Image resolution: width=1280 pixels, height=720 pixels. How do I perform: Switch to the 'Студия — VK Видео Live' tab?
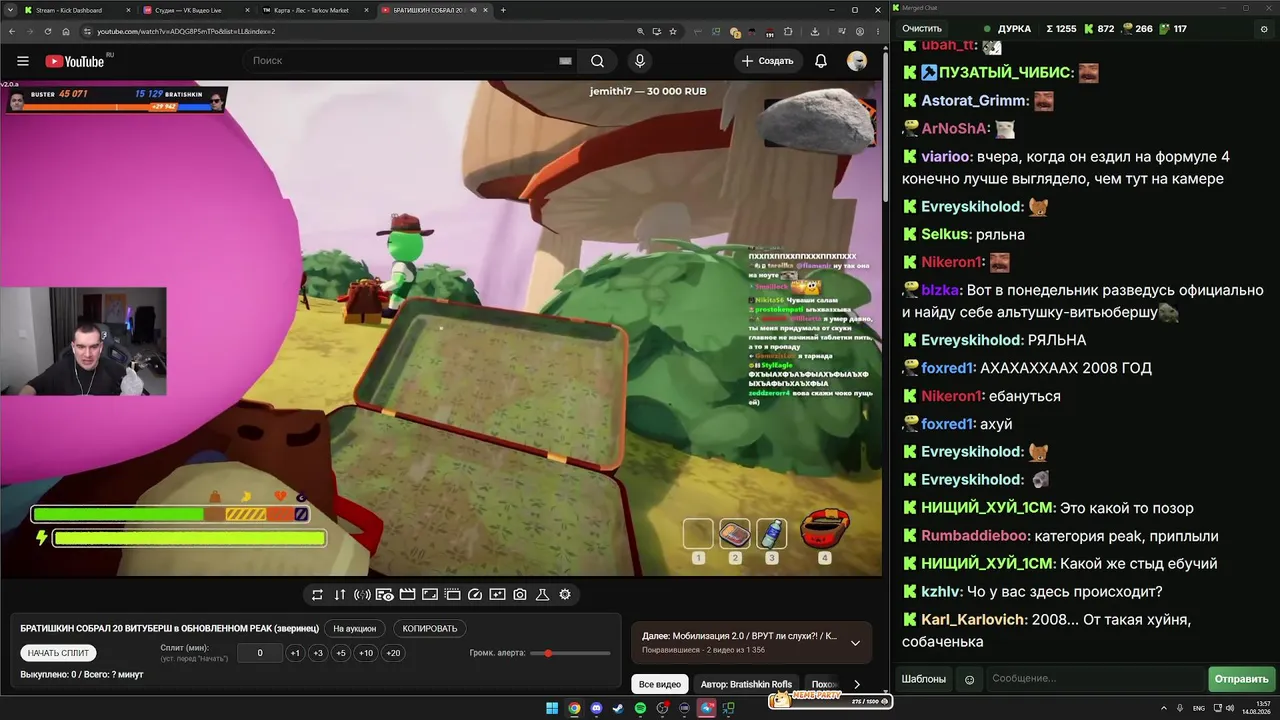197,10
